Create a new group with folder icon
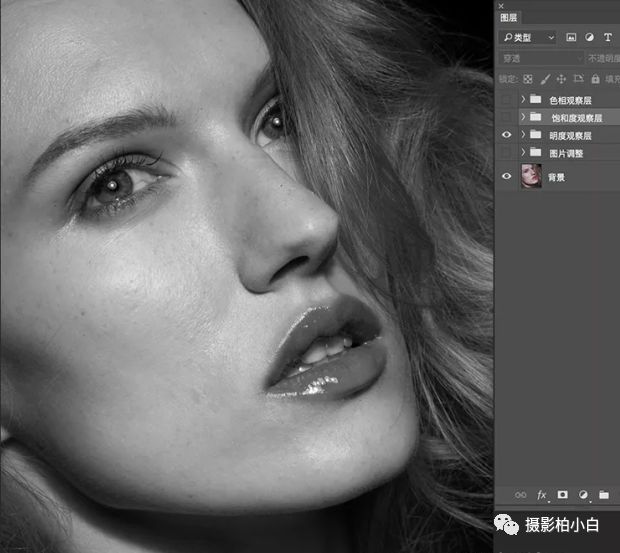 (604, 495)
